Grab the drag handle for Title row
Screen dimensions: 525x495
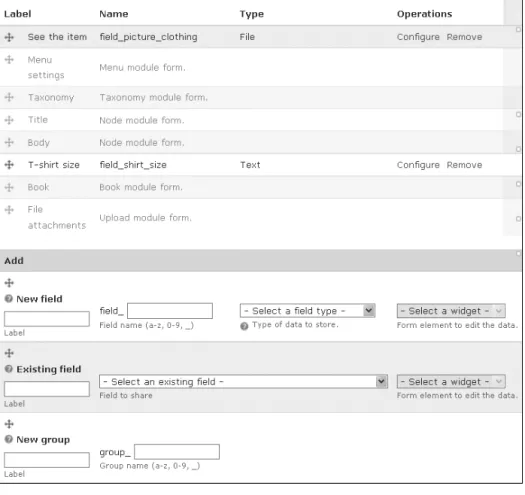point(9,120)
